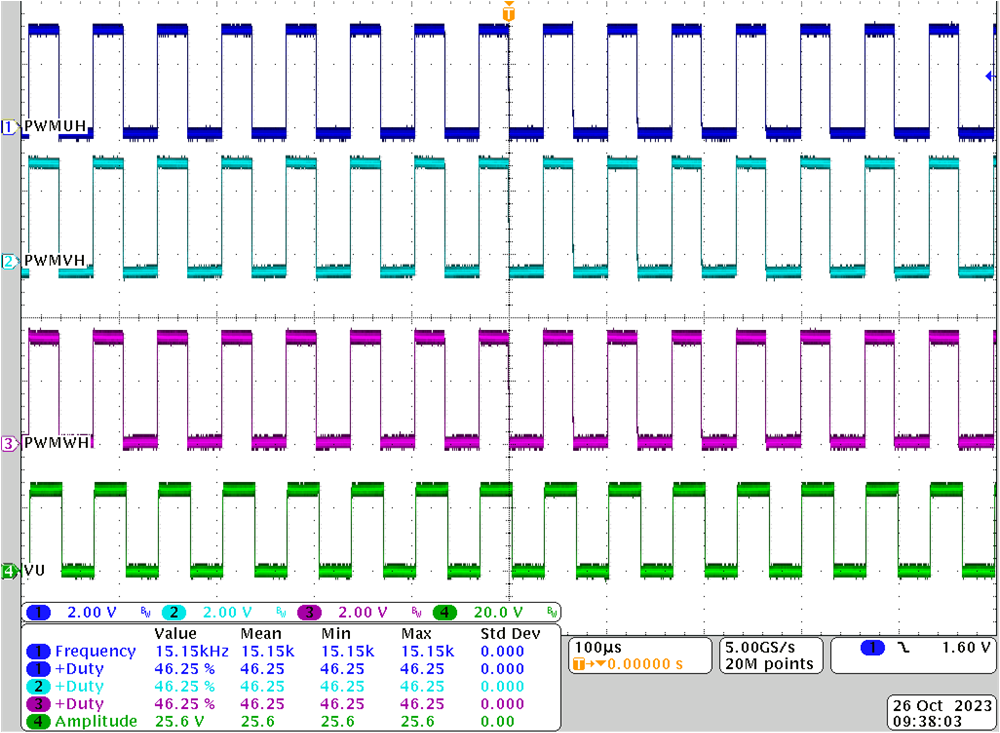
Task: Click the trigger slope icon near 1.60 V
Action: pyautogui.click(x=903, y=649)
